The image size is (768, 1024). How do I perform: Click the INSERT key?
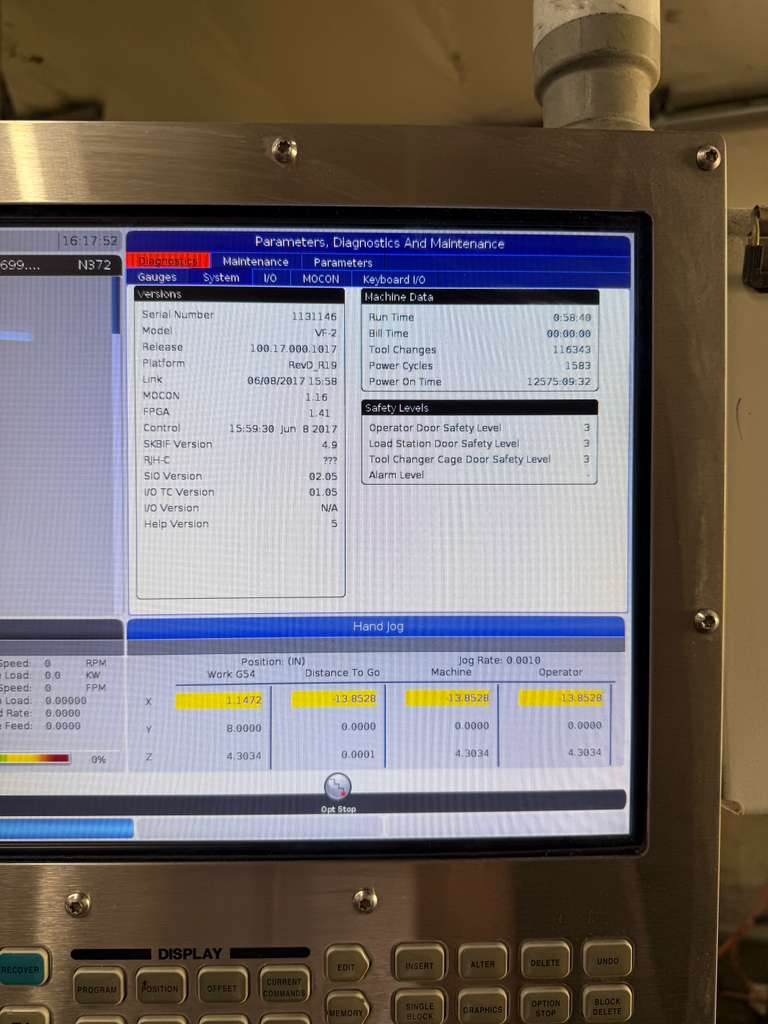tap(419, 964)
